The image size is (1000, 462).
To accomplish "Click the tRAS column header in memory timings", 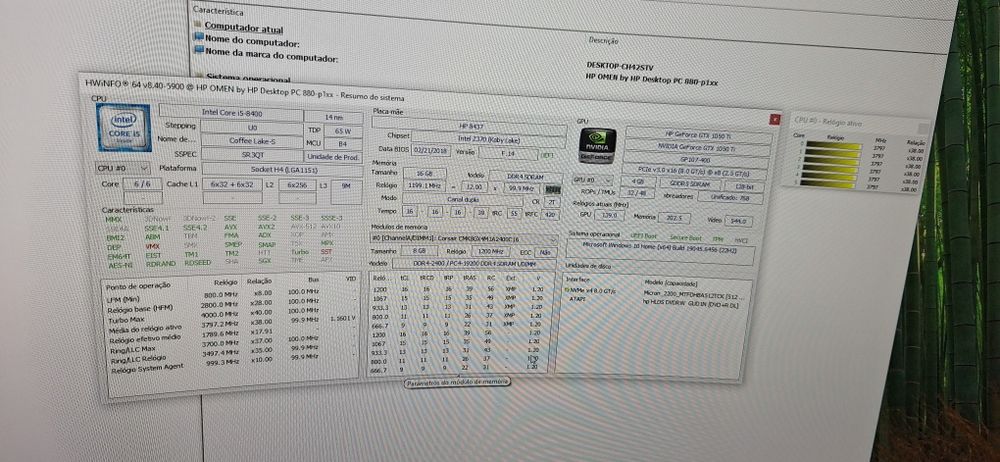I will point(469,278).
